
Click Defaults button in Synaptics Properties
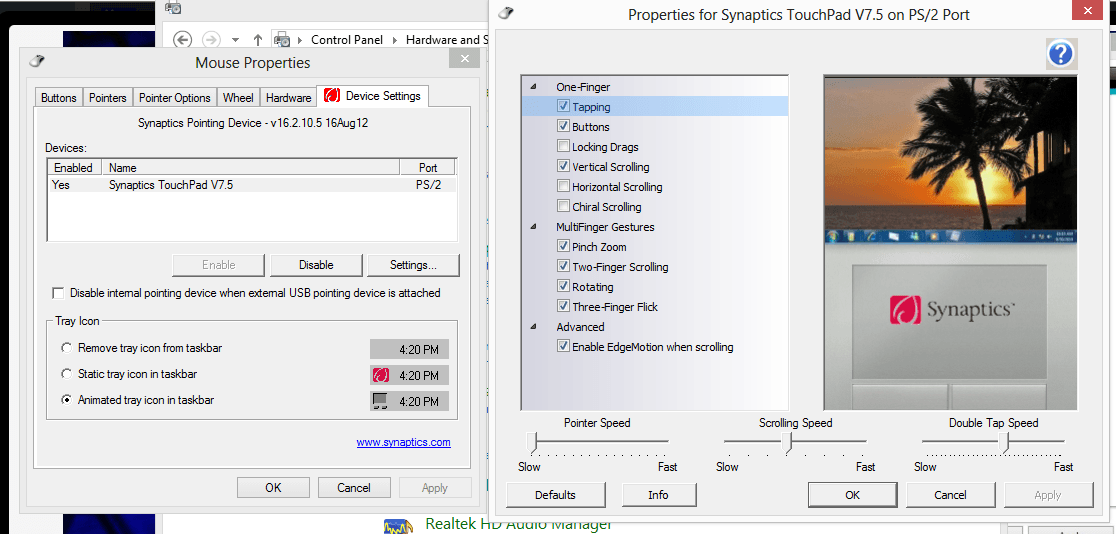[555, 495]
